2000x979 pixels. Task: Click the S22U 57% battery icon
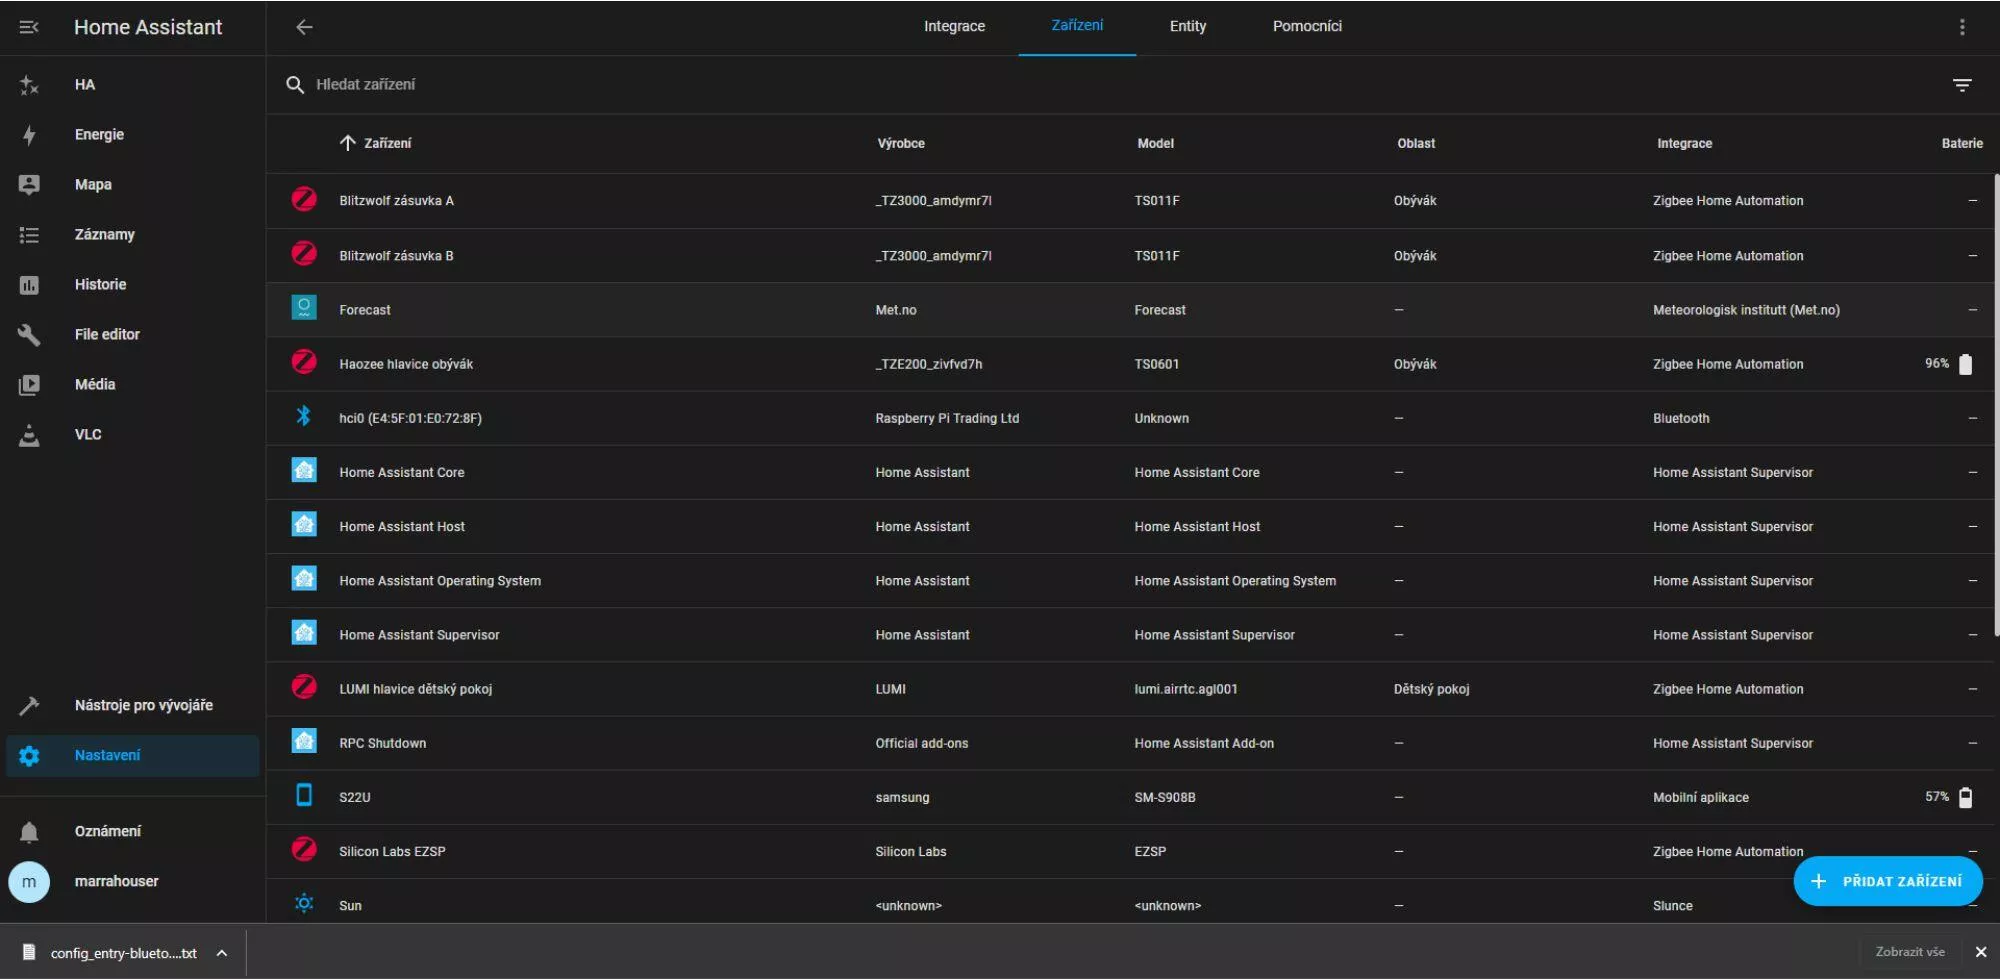point(1965,797)
